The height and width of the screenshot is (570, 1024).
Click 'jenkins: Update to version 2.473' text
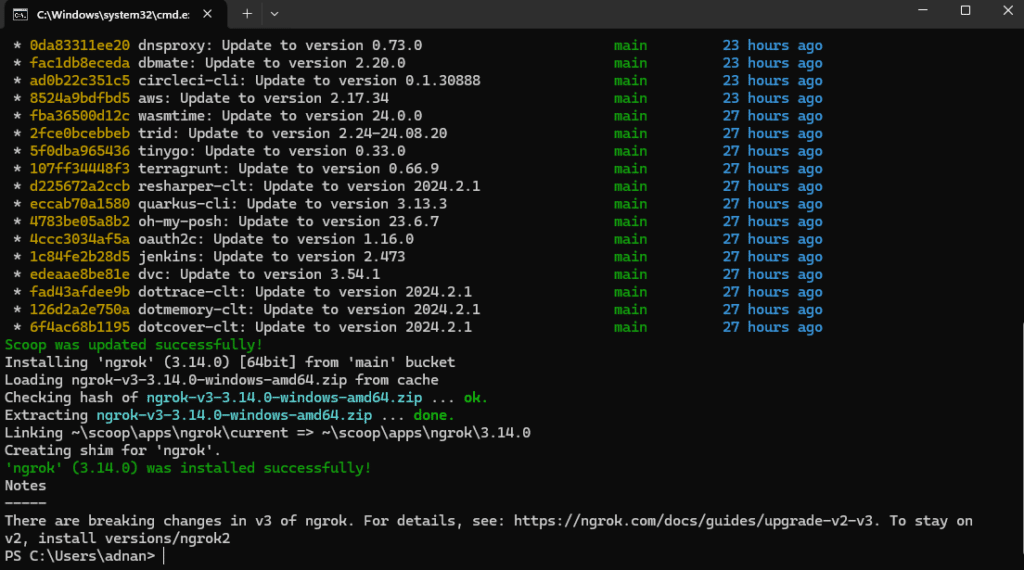(272, 257)
